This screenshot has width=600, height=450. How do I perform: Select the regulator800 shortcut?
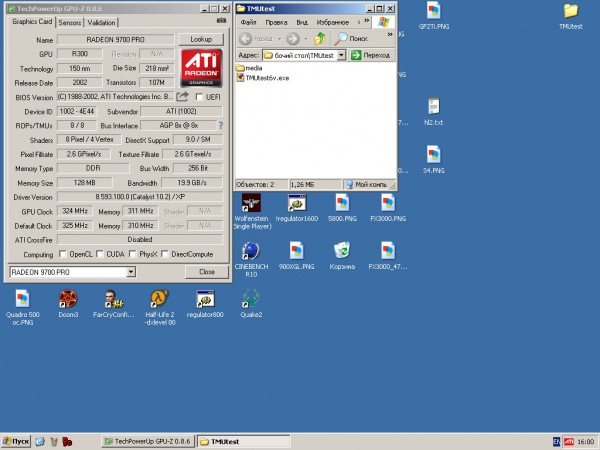click(205, 304)
